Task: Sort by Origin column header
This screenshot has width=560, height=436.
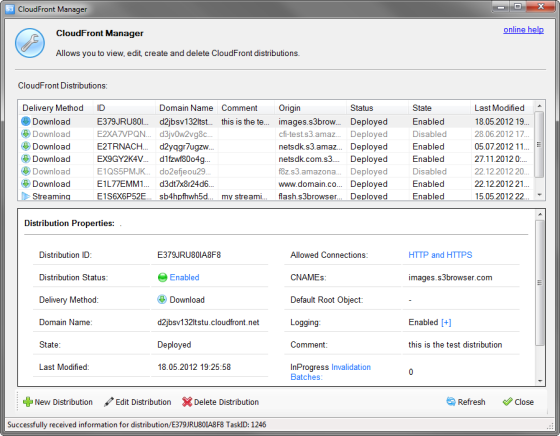Action: 310,108
